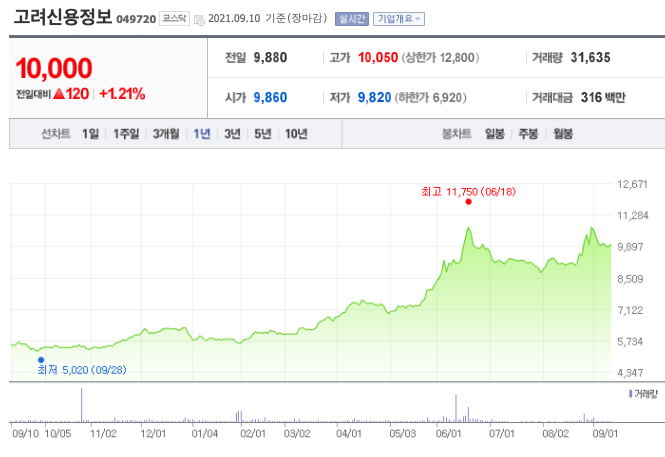Click the volume value 31,635
Screen dimensions: 665x457
tap(590, 57)
